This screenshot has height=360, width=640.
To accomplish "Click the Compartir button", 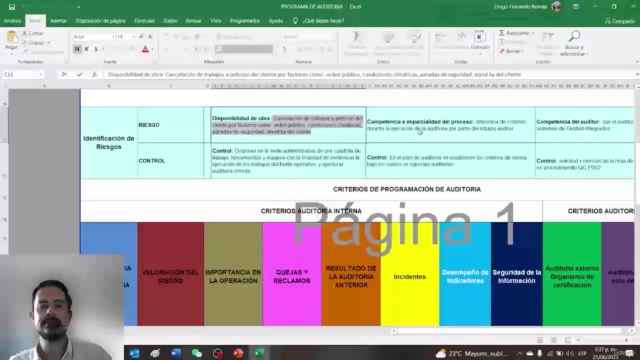I will 620,21.
